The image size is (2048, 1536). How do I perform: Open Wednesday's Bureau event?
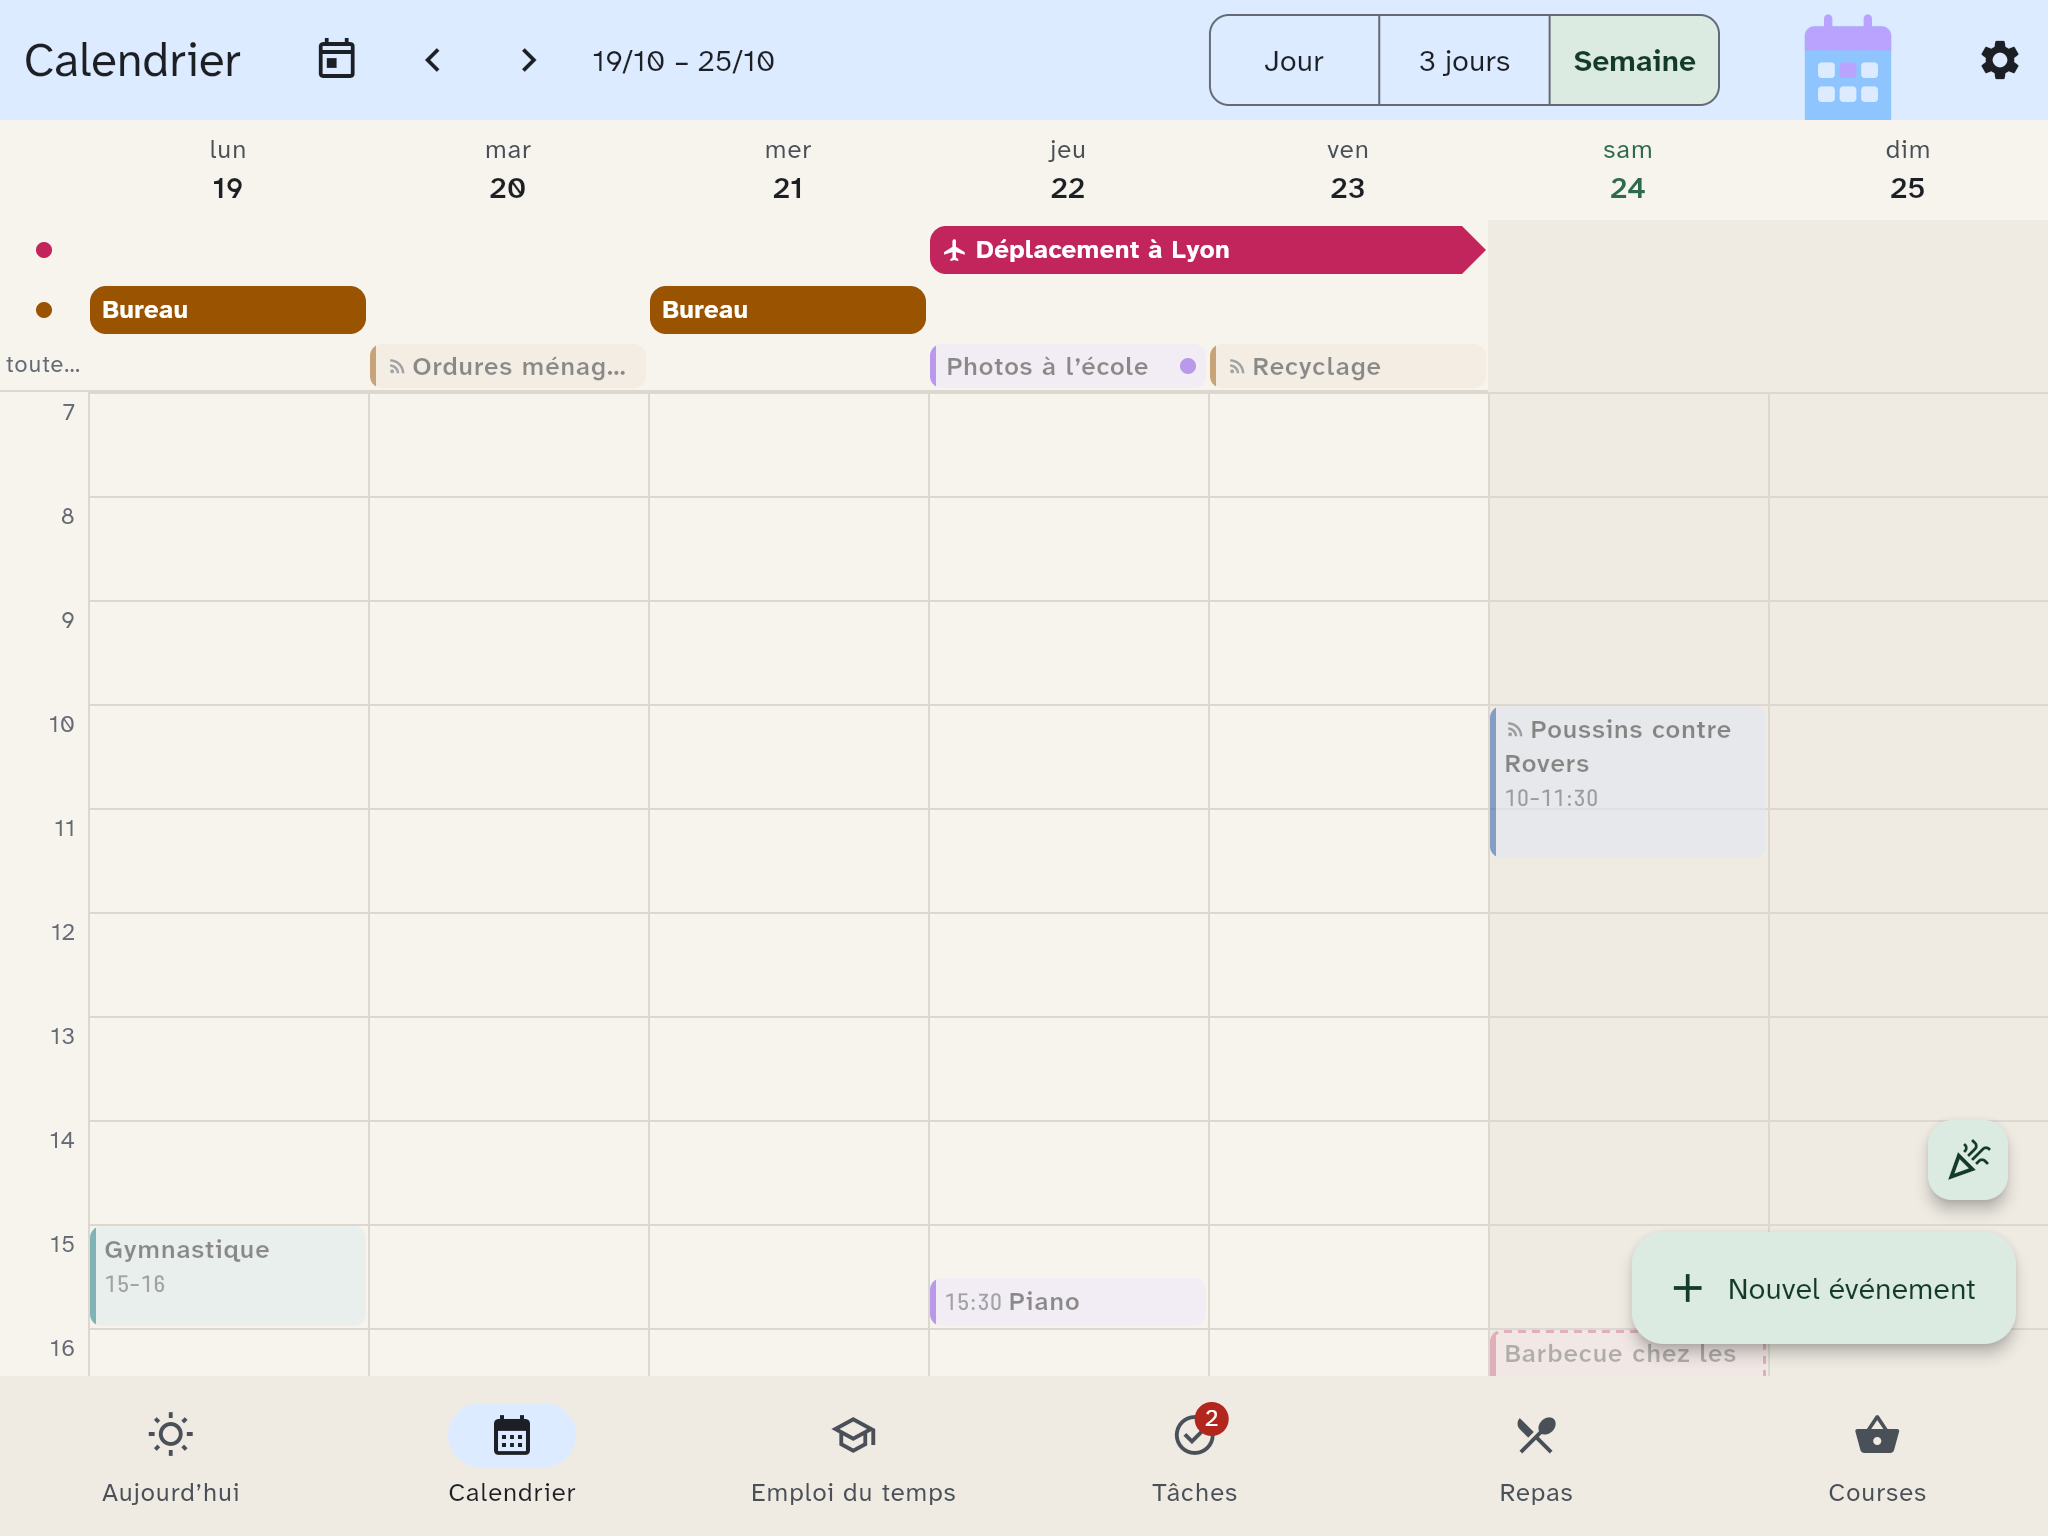tap(788, 310)
